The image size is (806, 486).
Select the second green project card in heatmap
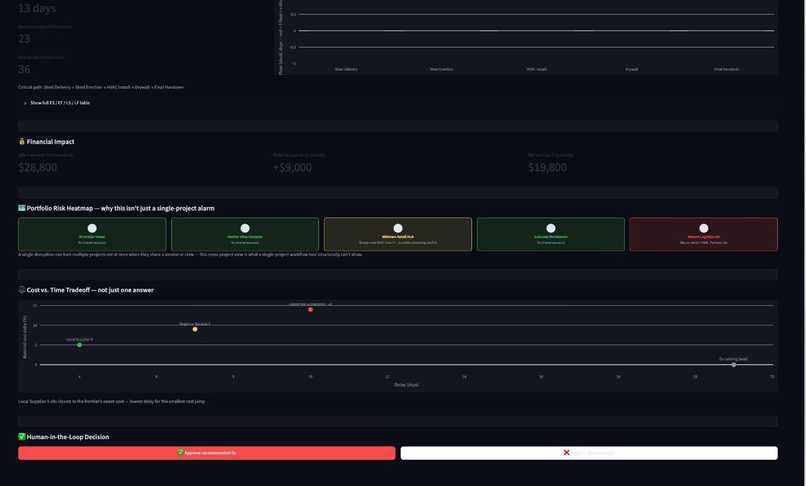pyautogui.click(x=245, y=235)
